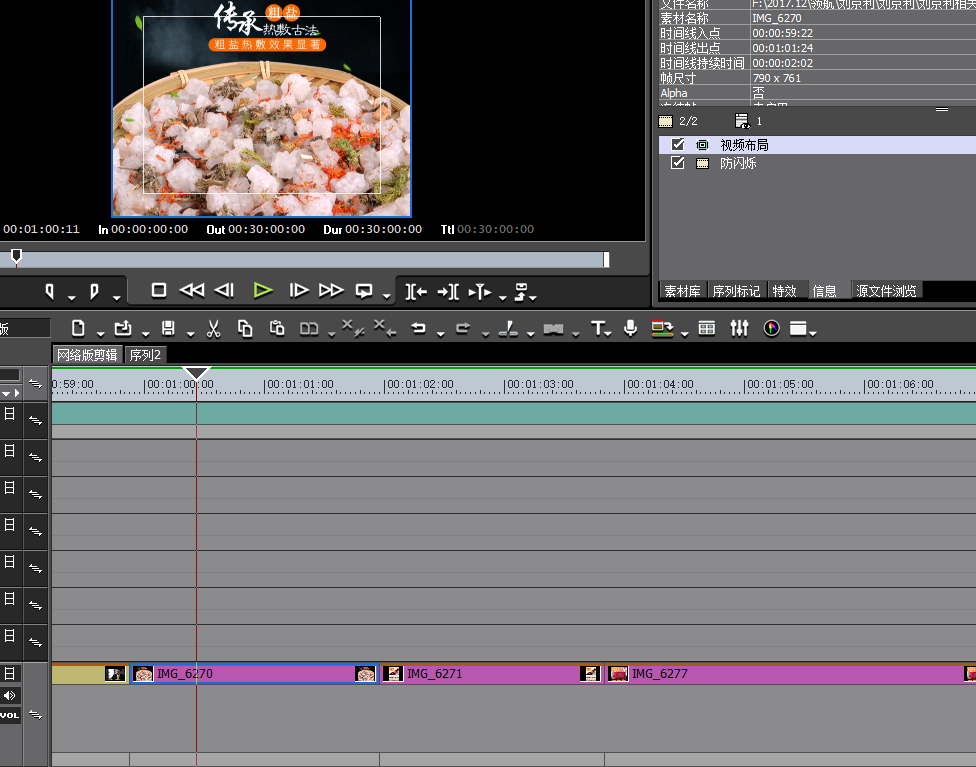Save the project with the floppy disk icon
This screenshot has height=767, width=976.
(168, 328)
